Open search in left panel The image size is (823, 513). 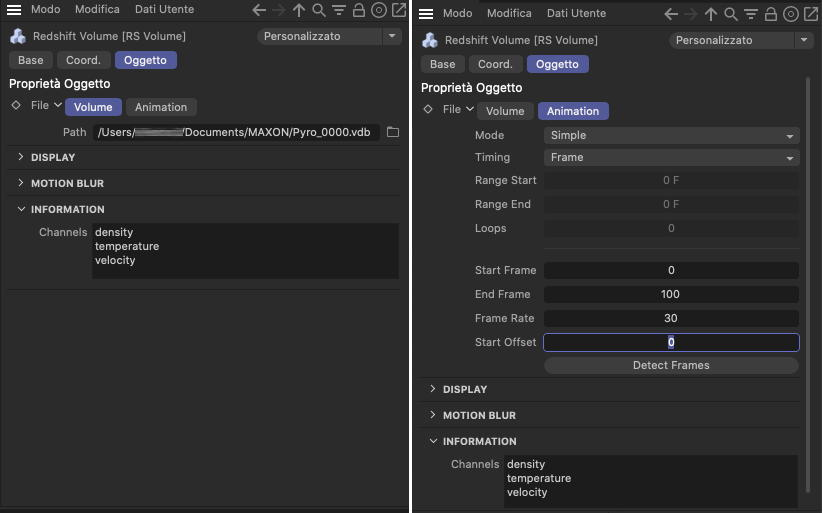click(319, 10)
